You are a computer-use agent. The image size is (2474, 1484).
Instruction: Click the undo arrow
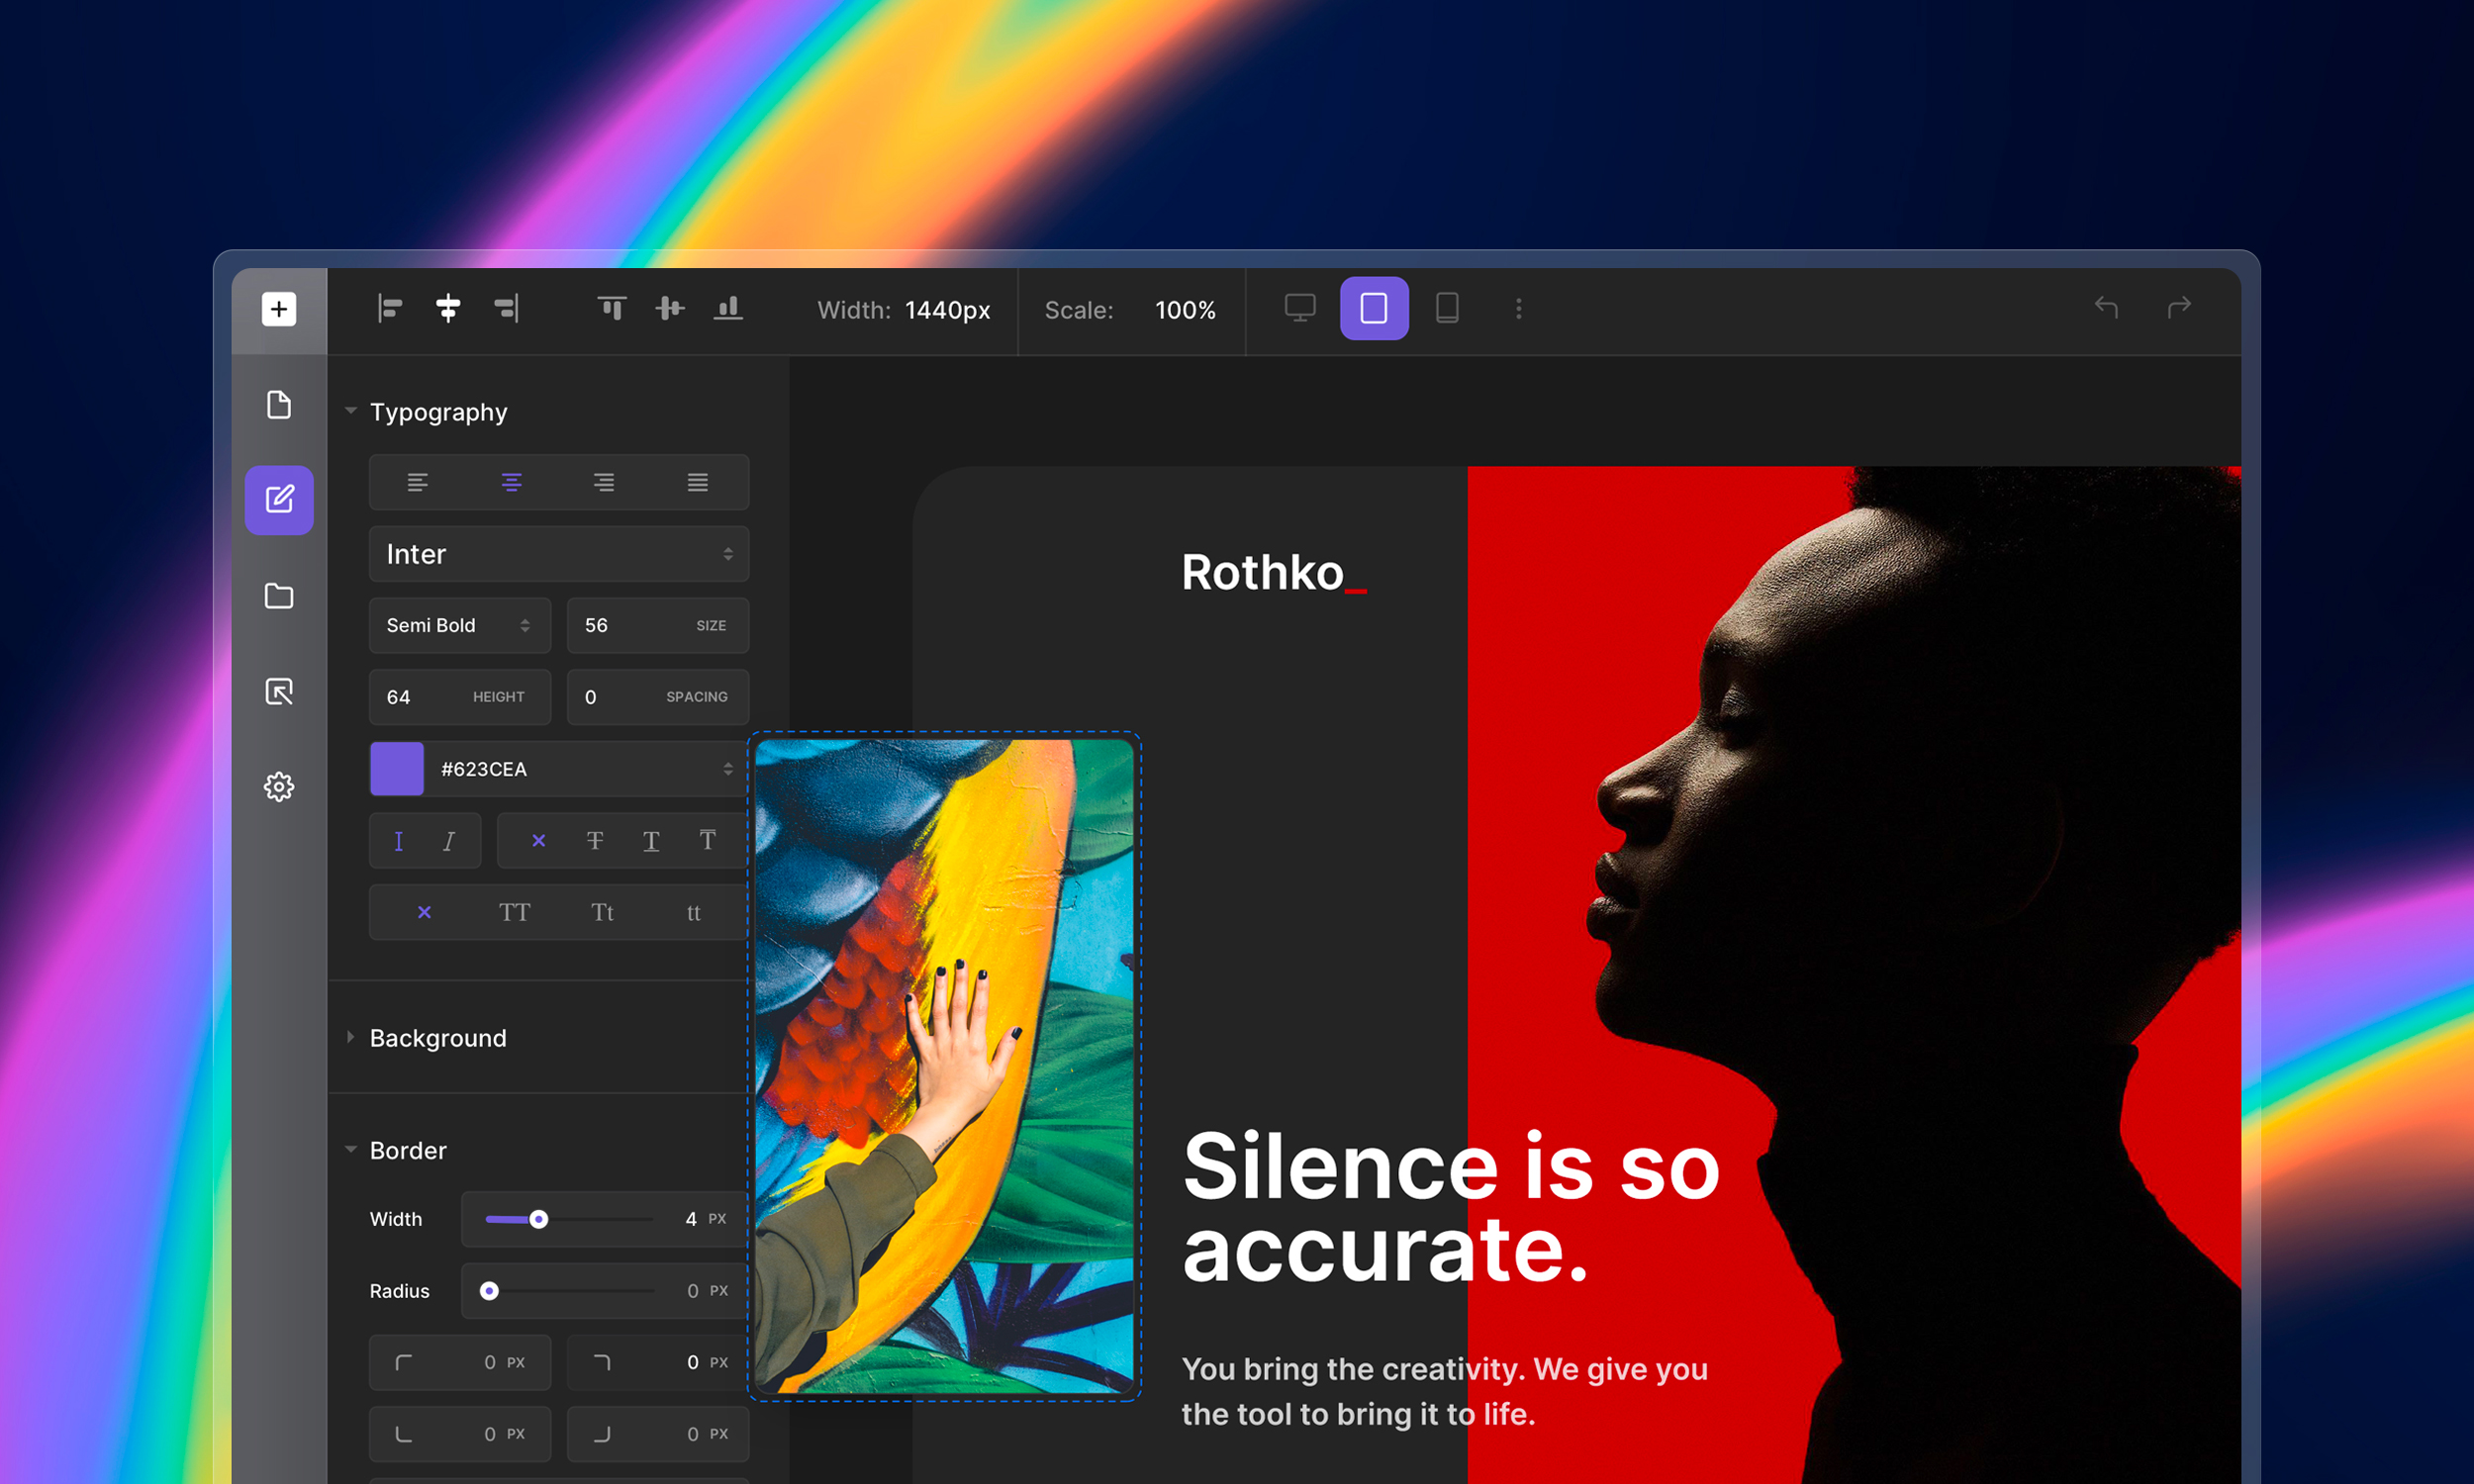tap(2106, 308)
